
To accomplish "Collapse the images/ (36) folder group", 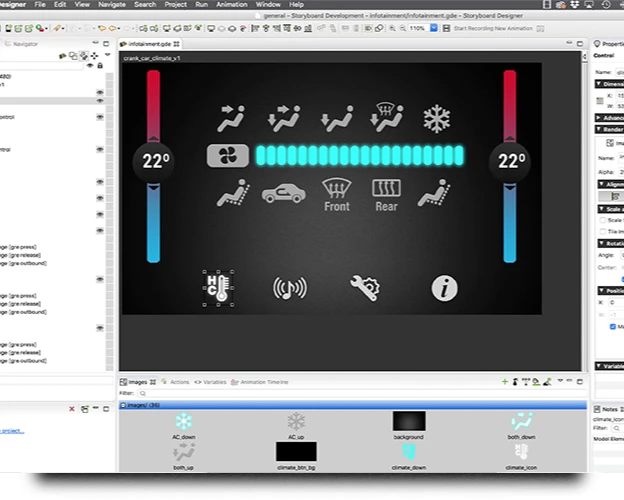I will pos(123,405).
